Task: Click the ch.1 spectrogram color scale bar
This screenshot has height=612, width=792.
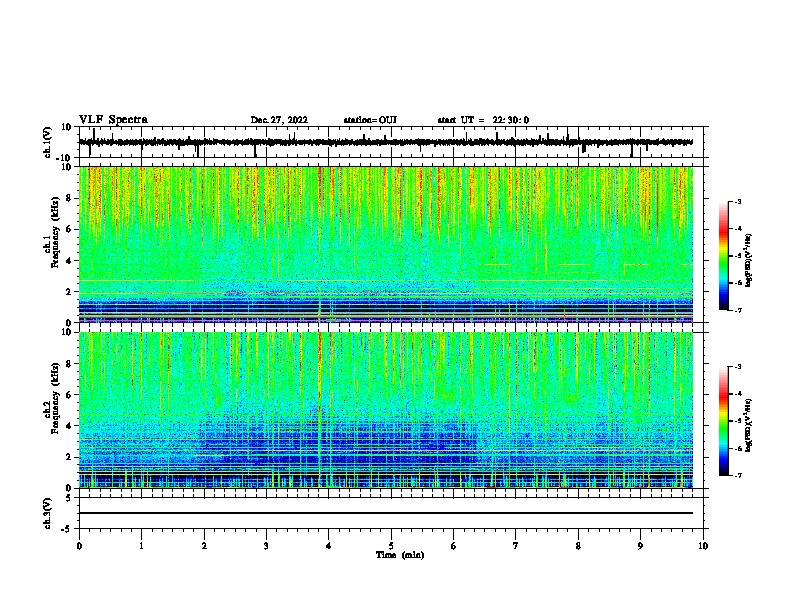Action: pos(723,256)
